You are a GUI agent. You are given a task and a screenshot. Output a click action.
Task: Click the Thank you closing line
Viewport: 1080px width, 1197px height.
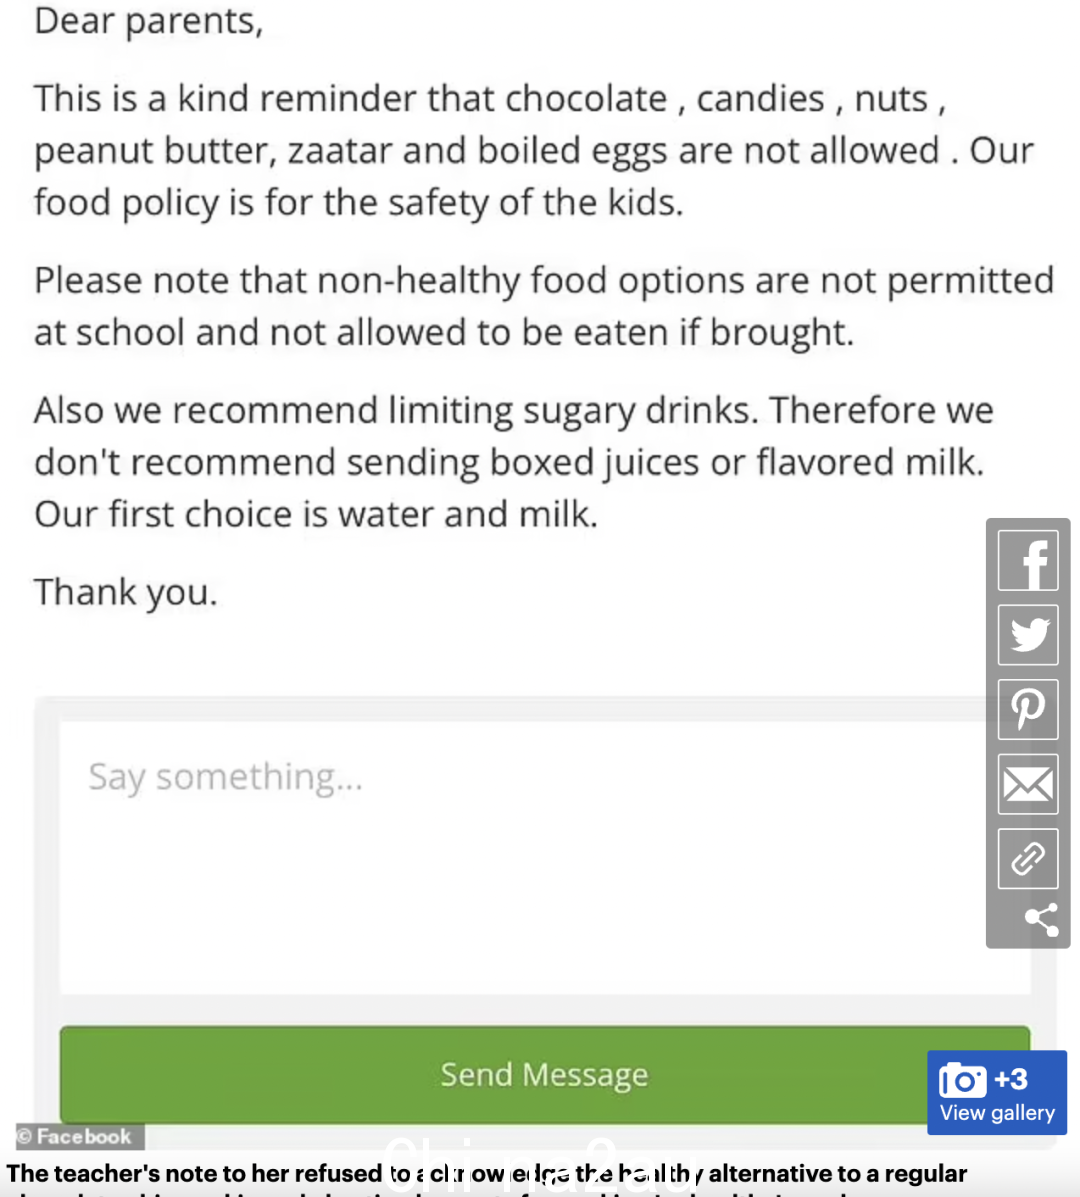pyautogui.click(x=126, y=592)
